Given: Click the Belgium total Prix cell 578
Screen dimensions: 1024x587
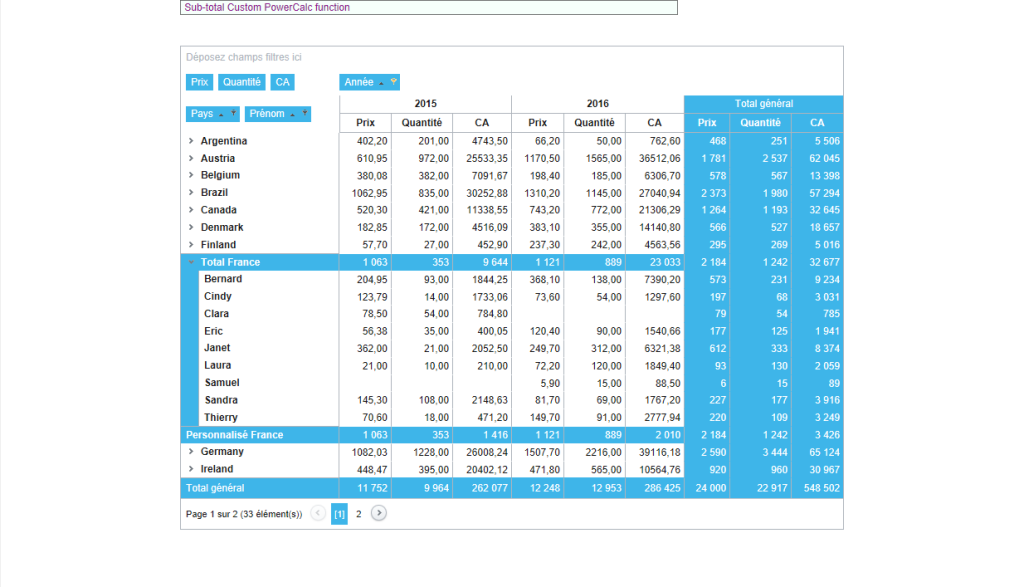Looking at the screenshot, I should tap(707, 176).
